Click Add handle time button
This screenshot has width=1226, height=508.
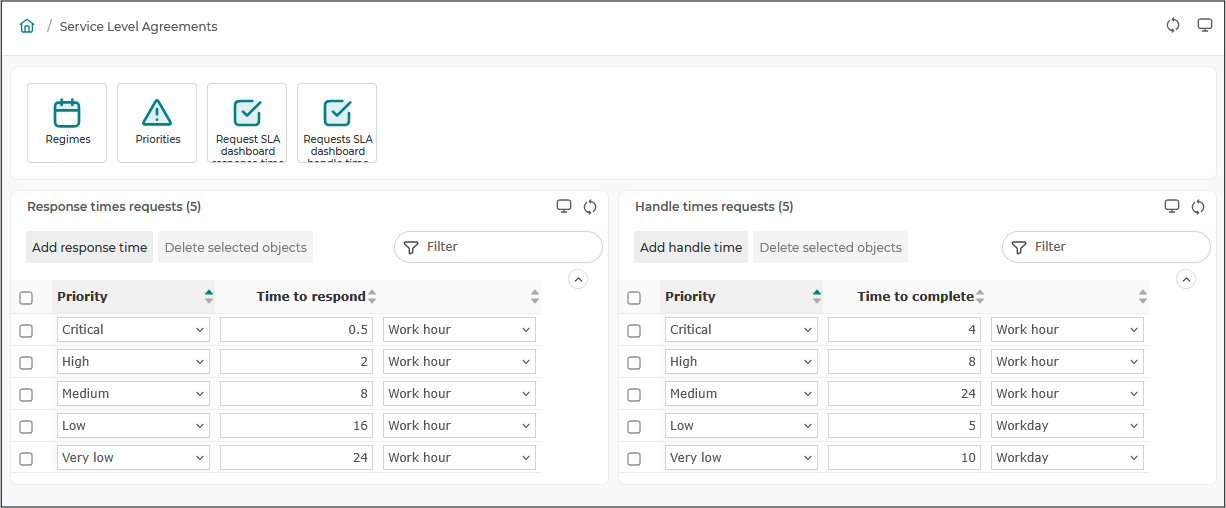(691, 247)
